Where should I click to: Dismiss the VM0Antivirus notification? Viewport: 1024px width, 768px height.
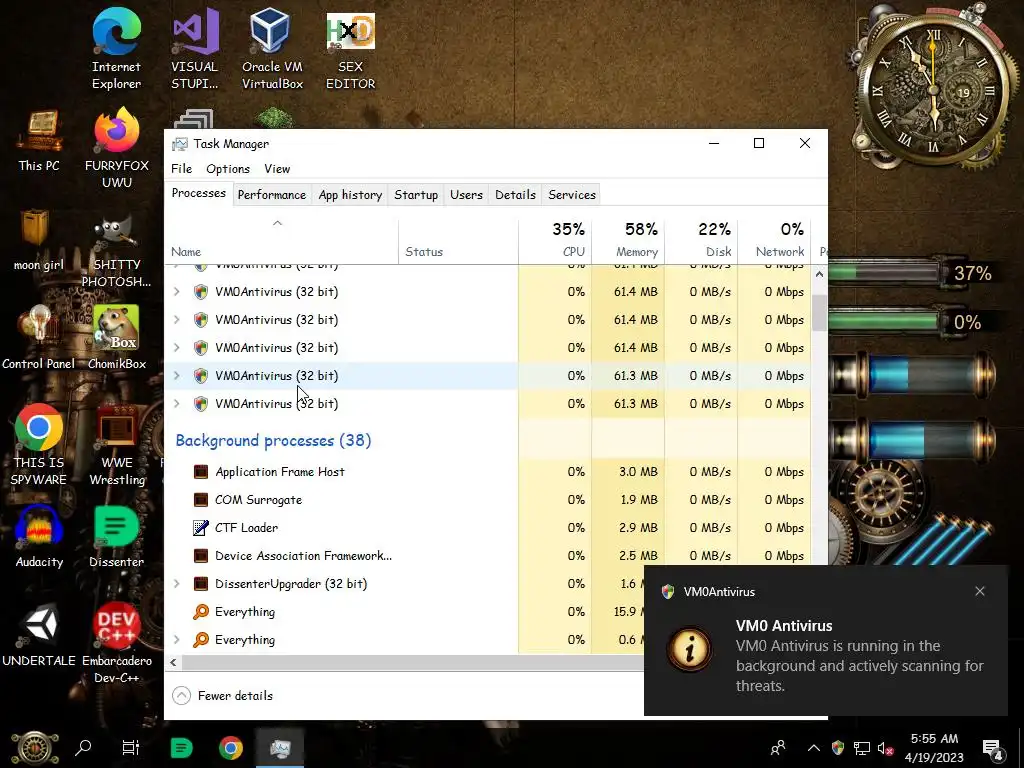[980, 591]
